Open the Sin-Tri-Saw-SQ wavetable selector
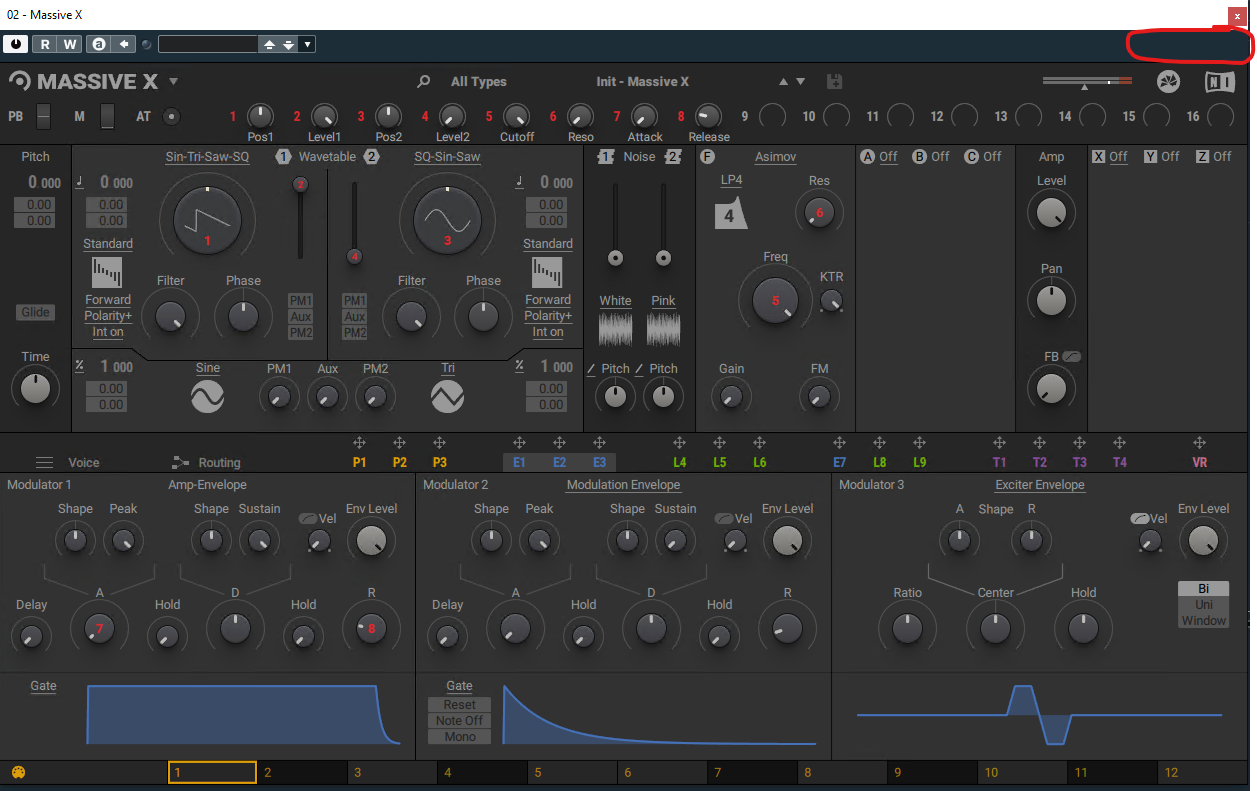 [207, 157]
